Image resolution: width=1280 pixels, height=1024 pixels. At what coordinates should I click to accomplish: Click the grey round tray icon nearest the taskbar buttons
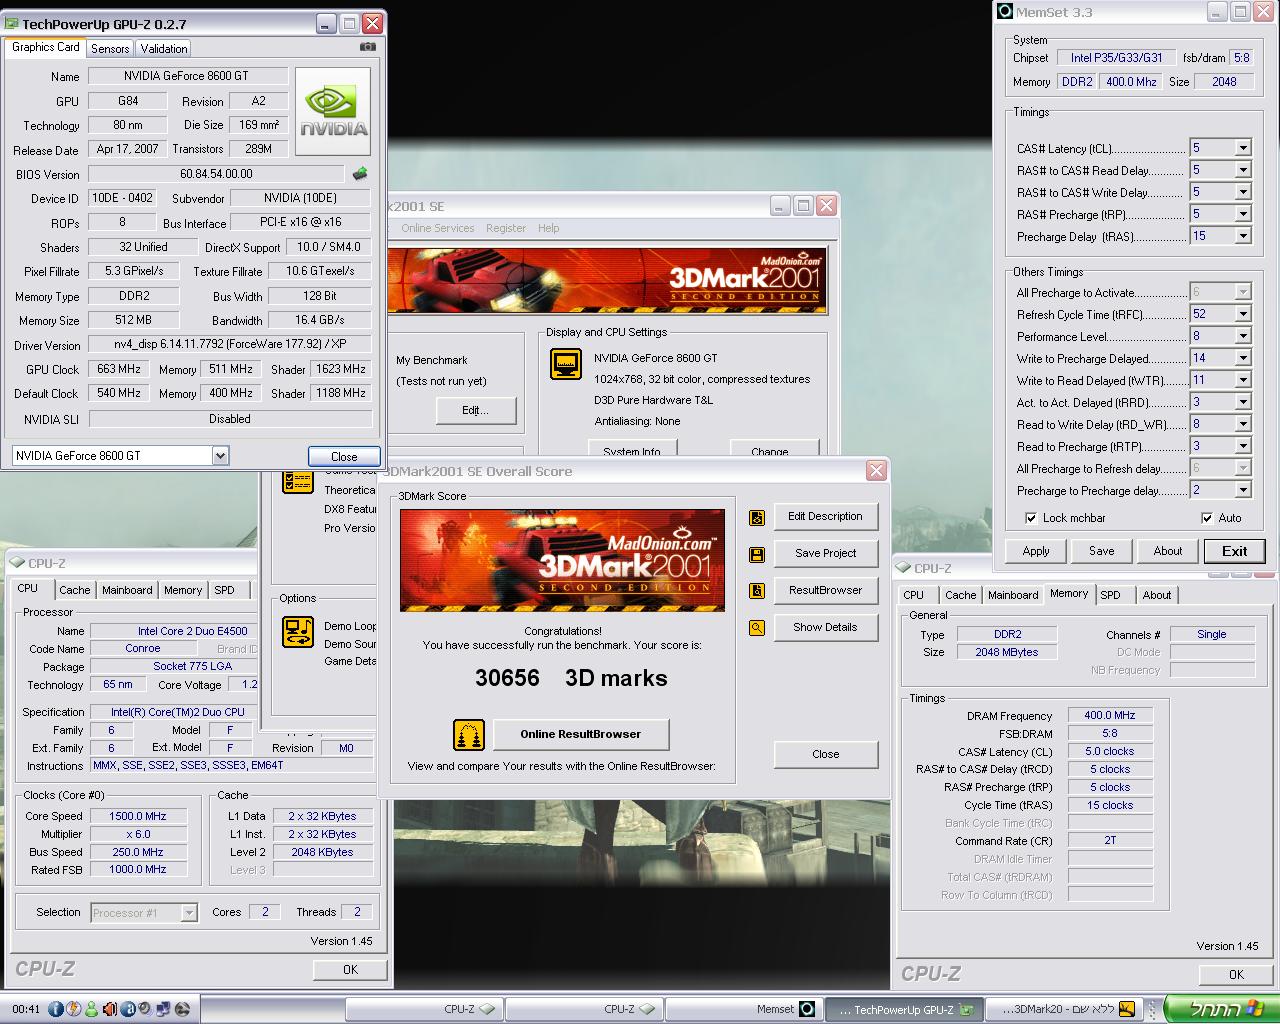point(182,1009)
